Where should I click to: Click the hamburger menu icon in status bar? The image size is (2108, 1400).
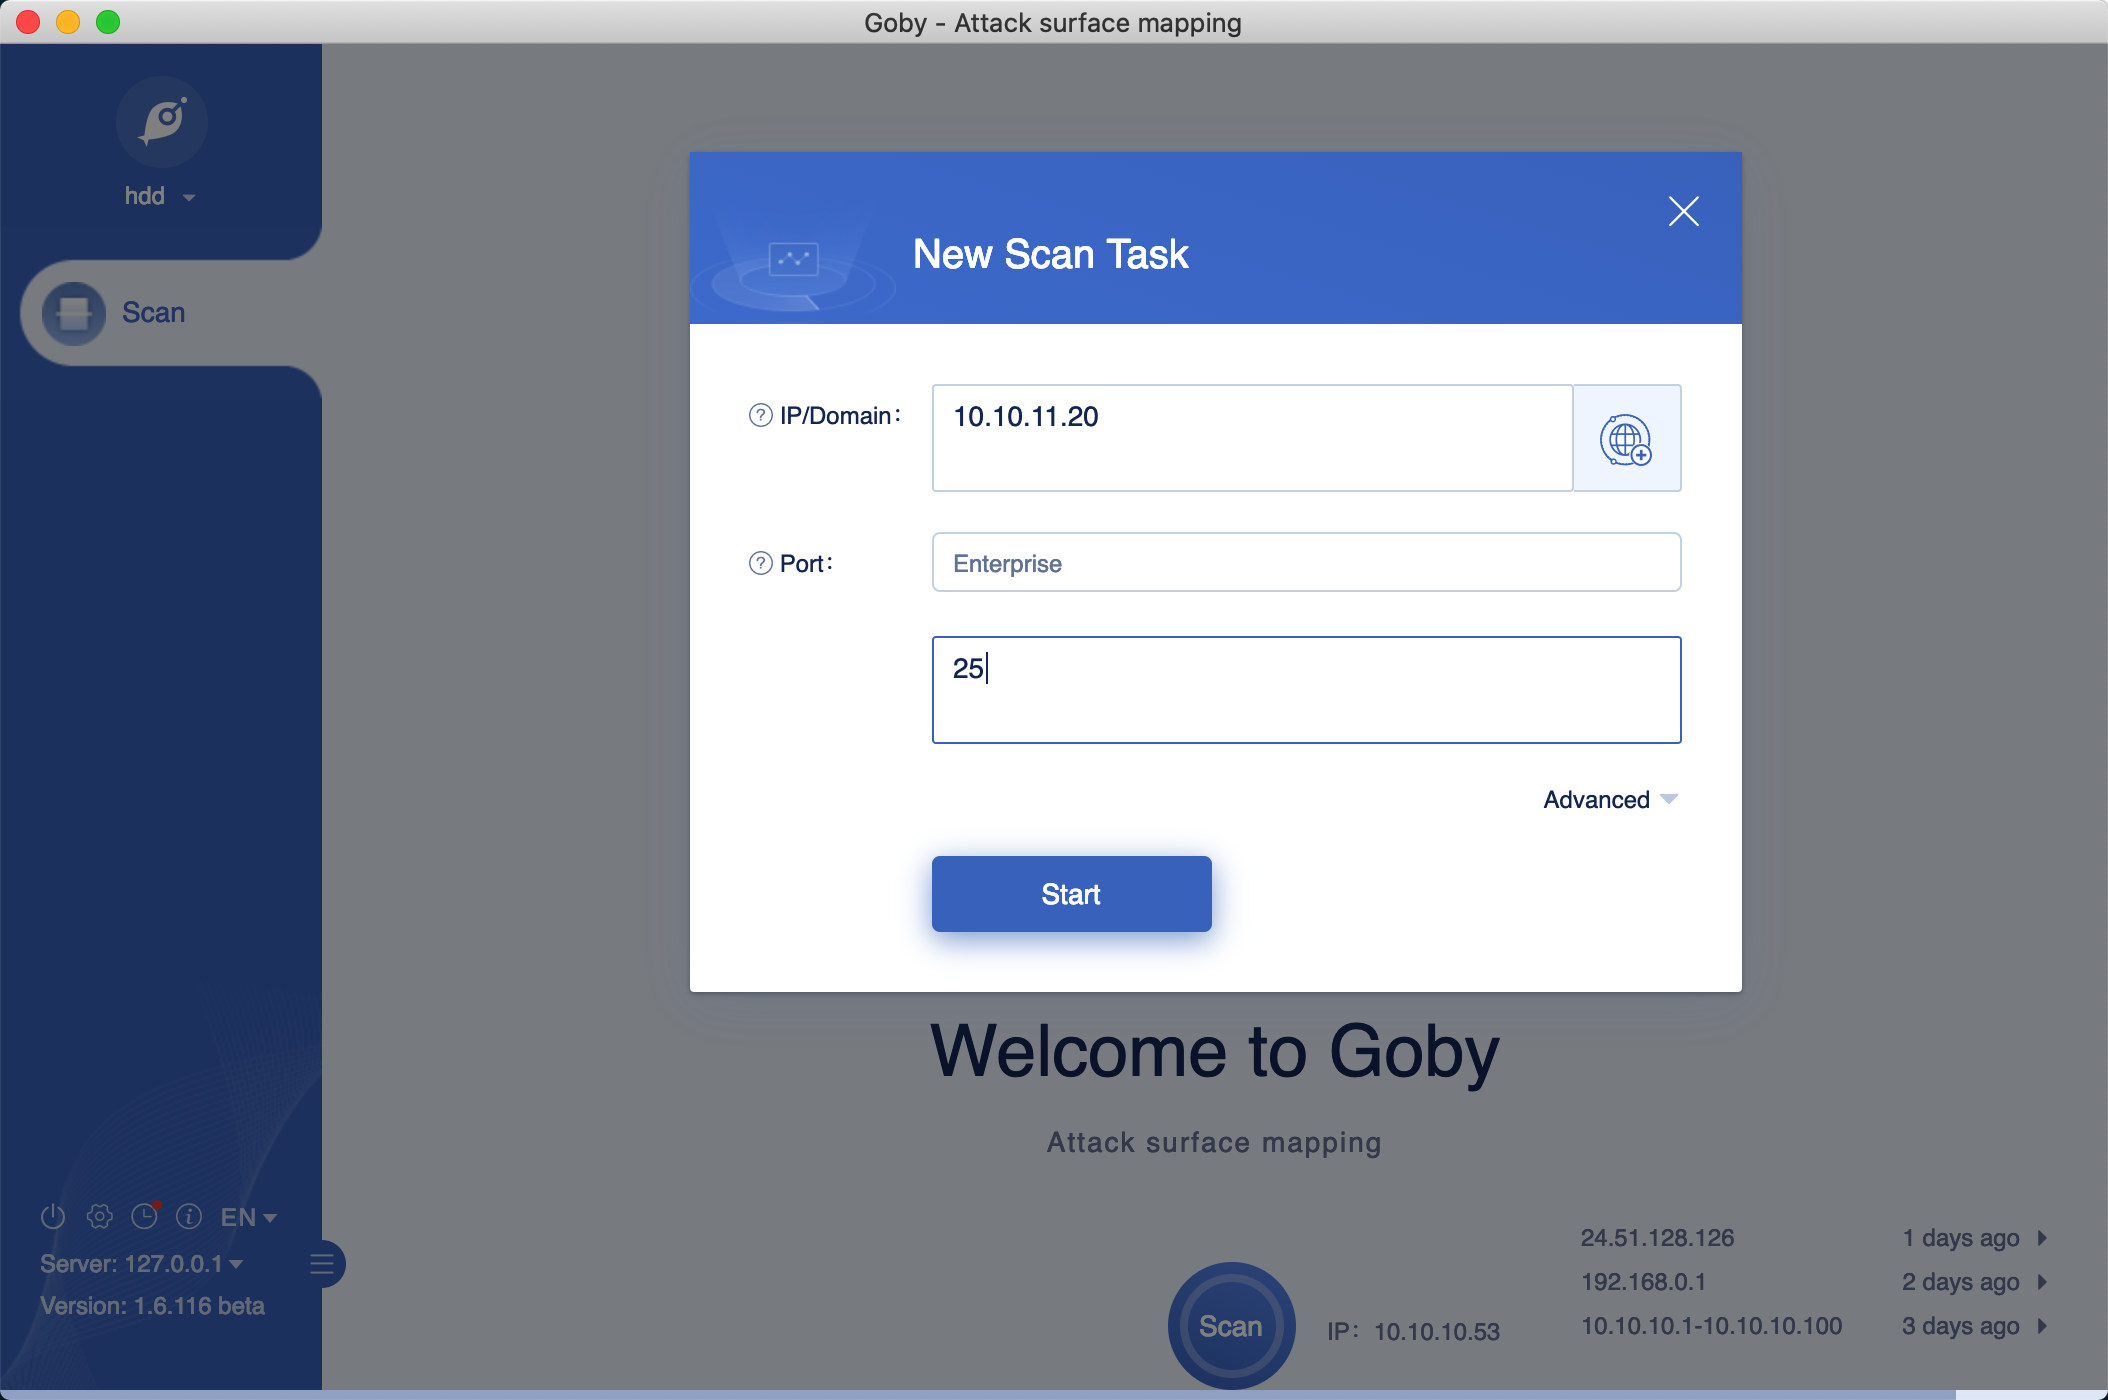(x=322, y=1262)
